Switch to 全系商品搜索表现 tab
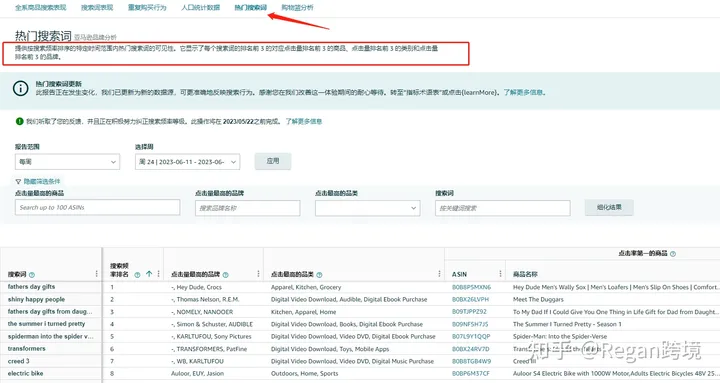720x383 pixels. pyautogui.click(x=40, y=7)
